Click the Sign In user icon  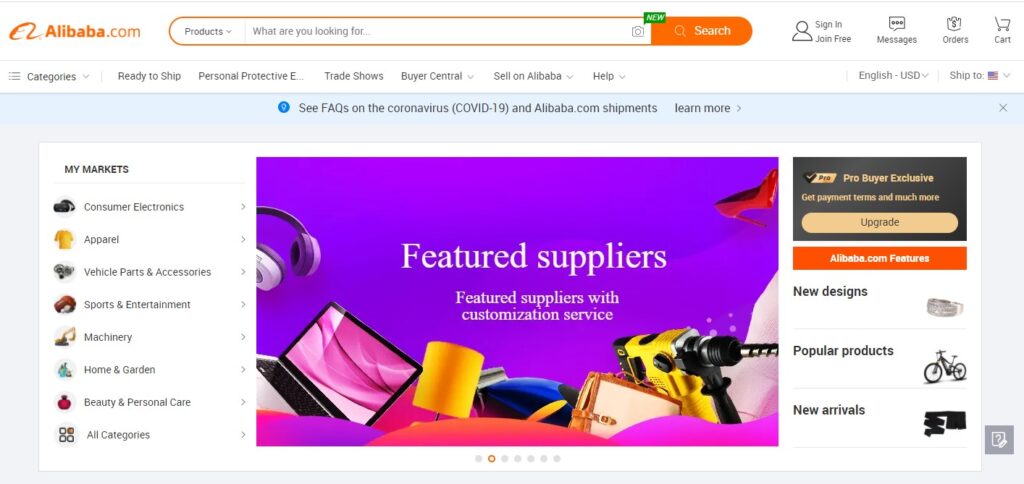pos(802,31)
